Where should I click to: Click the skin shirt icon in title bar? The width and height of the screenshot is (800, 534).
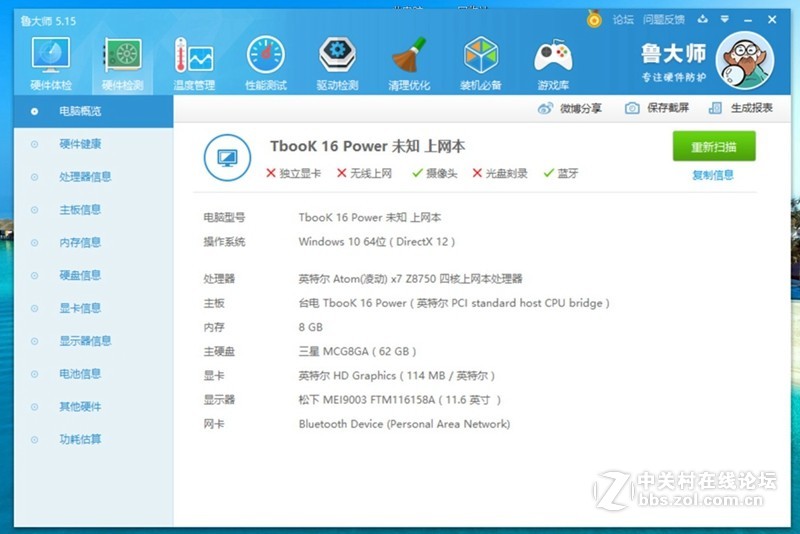[703, 19]
